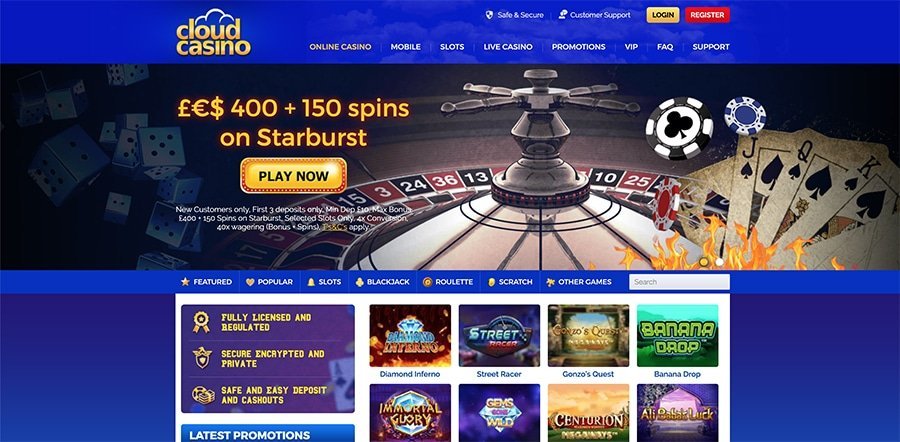Select the Featured star icon

(x=185, y=282)
